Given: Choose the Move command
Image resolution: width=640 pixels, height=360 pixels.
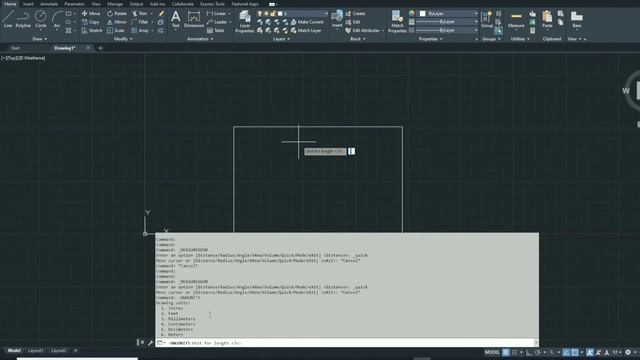Looking at the screenshot, I should (91, 13).
